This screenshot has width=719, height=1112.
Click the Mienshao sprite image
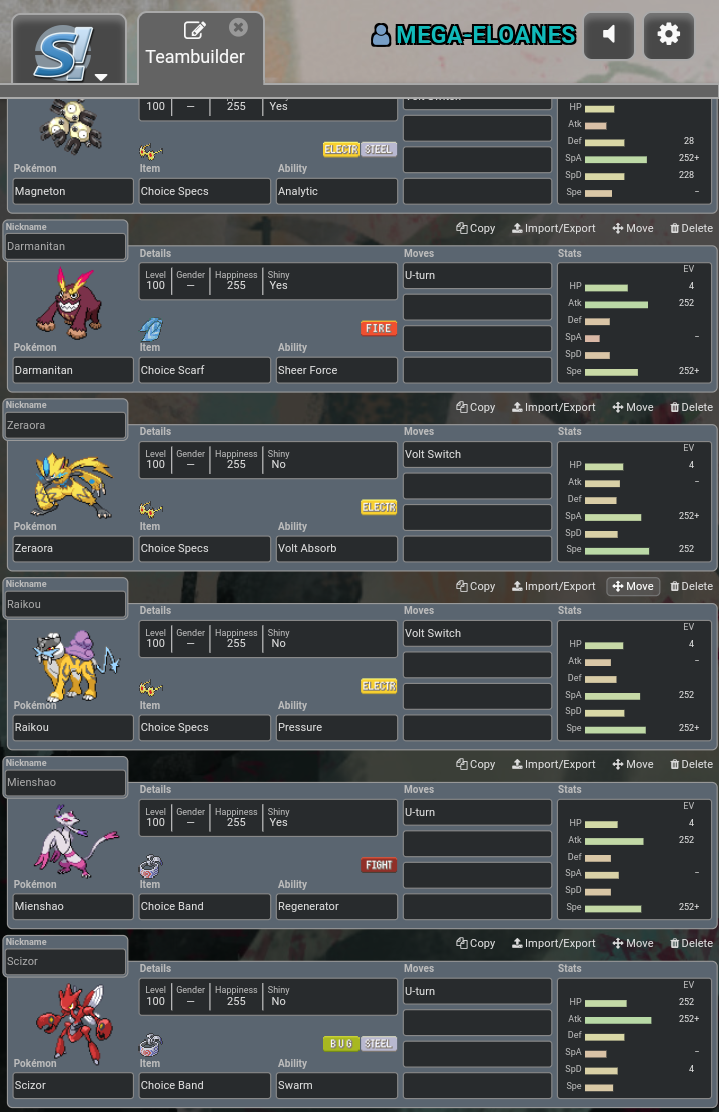pos(75,842)
